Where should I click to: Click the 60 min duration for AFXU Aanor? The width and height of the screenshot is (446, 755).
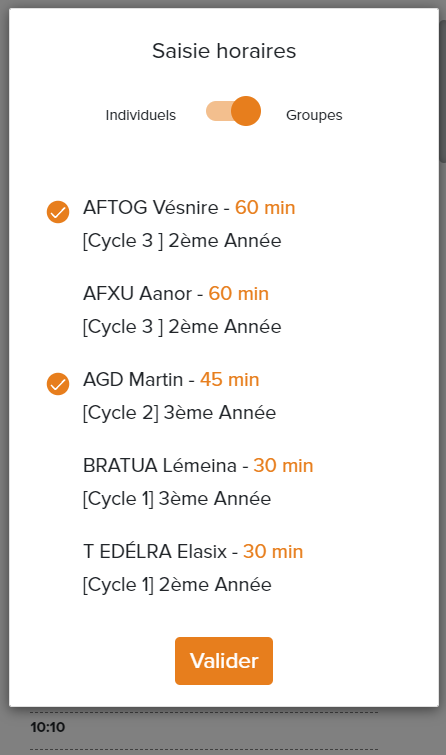pyautogui.click(x=238, y=293)
